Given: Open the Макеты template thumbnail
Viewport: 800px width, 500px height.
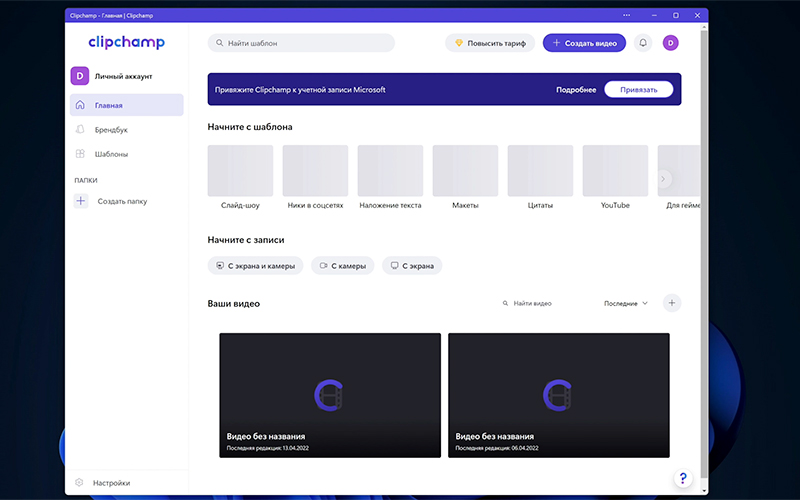Looking at the screenshot, I should [x=465, y=170].
